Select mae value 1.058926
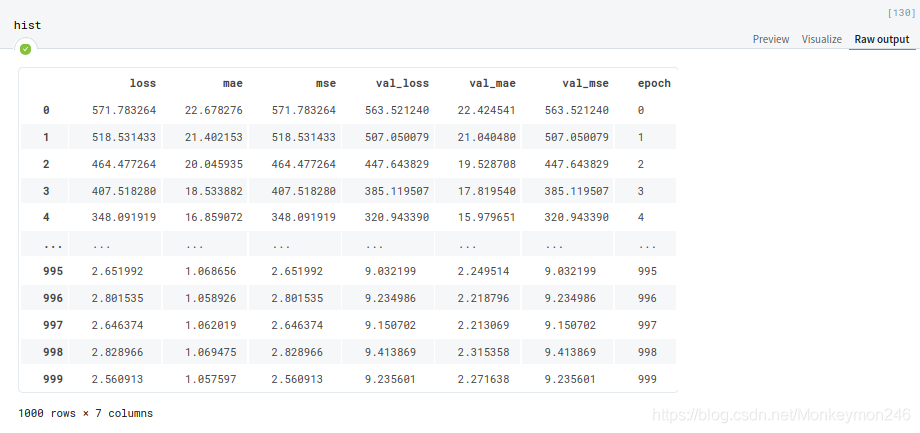920x433 pixels. pyautogui.click(x=211, y=298)
